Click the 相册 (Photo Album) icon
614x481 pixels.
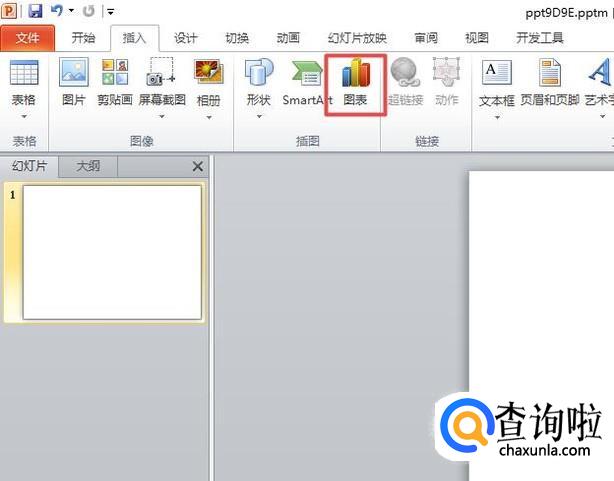pyautogui.click(x=209, y=72)
